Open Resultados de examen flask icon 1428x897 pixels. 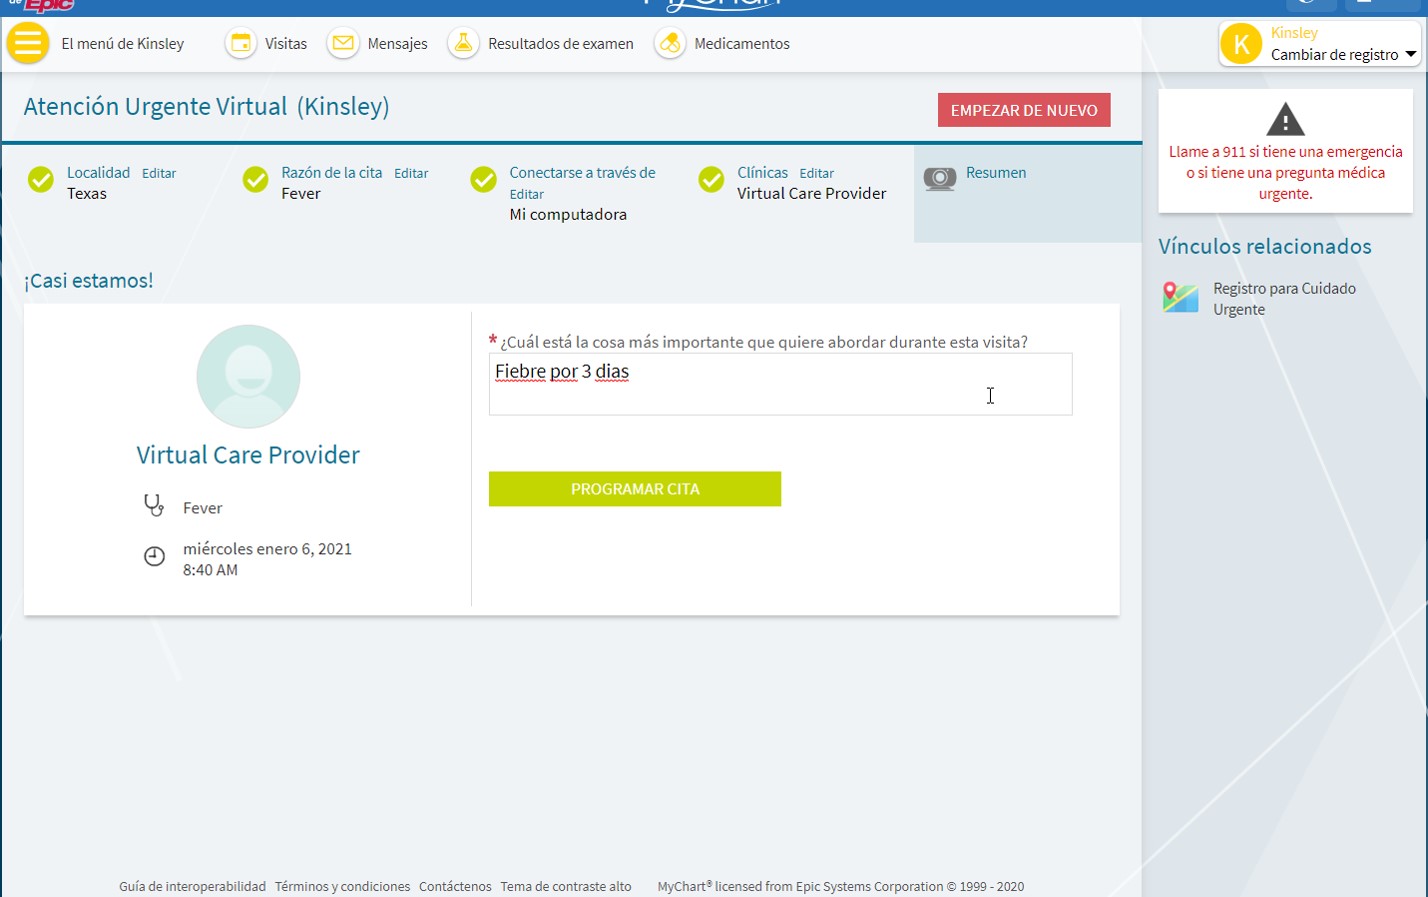pyautogui.click(x=463, y=44)
